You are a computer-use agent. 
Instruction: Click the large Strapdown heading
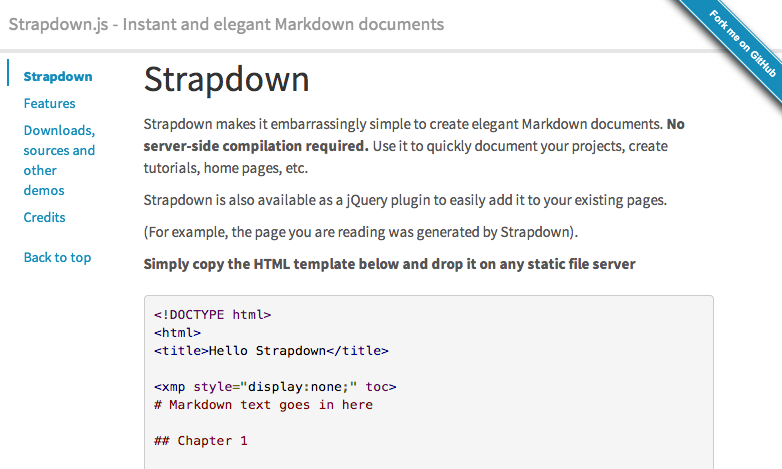click(x=226, y=79)
